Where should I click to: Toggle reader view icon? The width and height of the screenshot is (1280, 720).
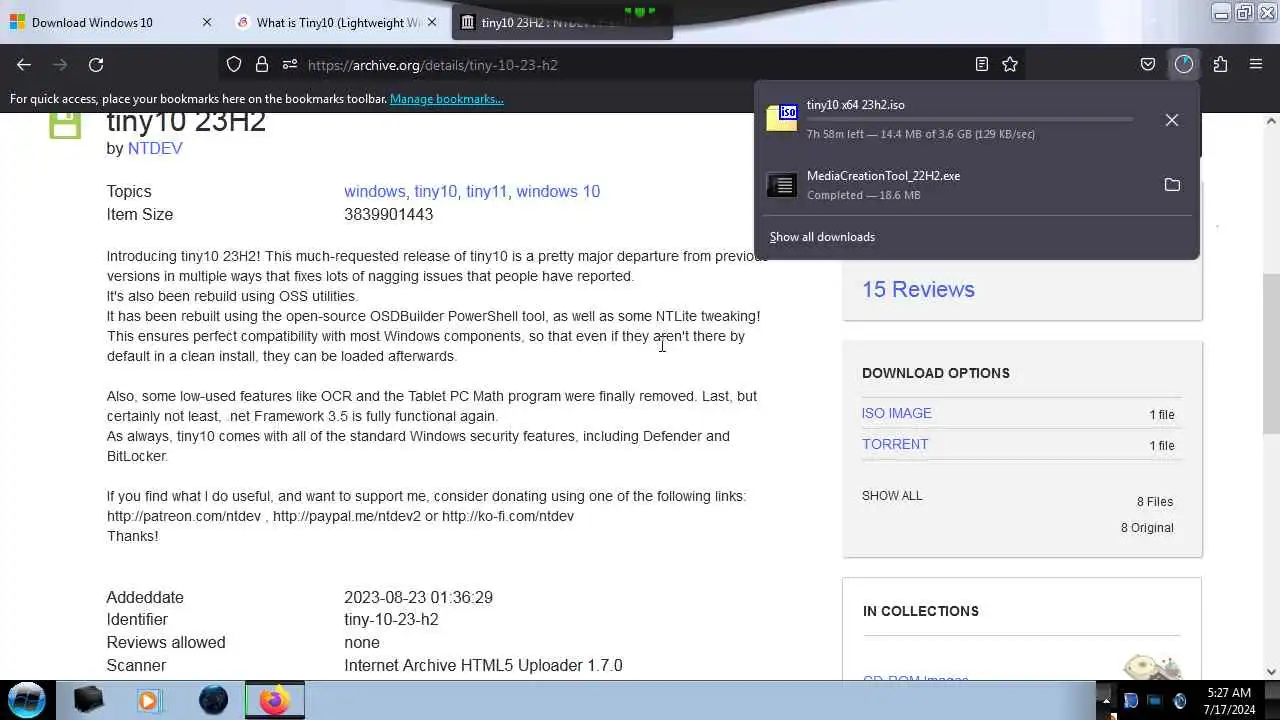[982, 64]
